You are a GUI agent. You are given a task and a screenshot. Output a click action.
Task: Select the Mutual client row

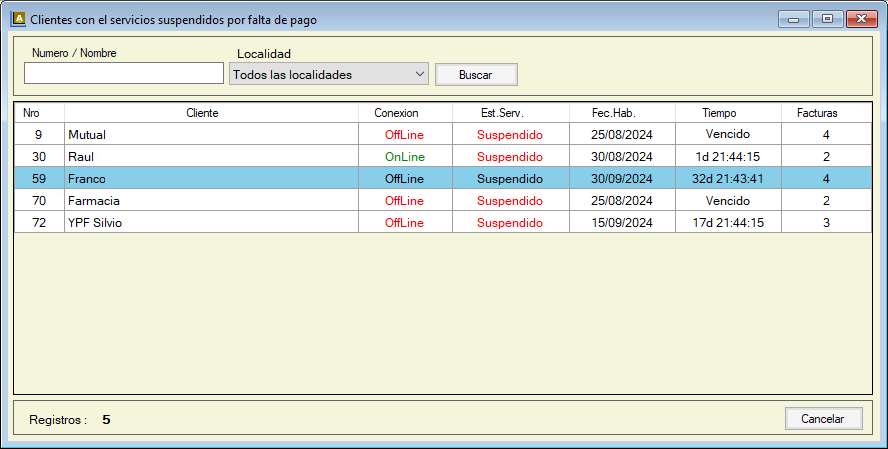[210, 134]
